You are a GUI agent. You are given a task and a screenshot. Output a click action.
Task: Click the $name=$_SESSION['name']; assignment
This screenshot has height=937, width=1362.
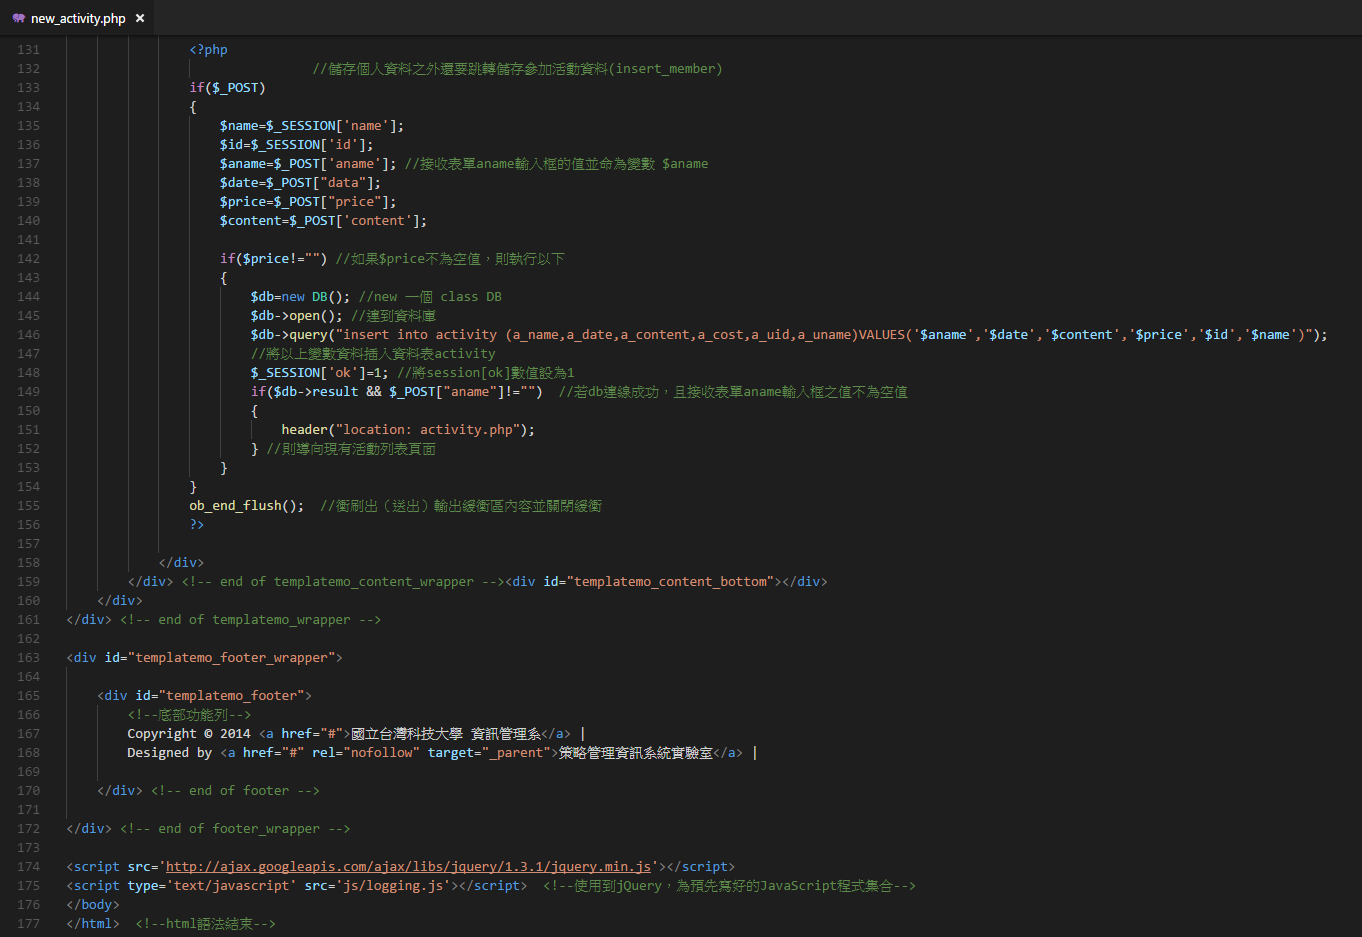[312, 125]
